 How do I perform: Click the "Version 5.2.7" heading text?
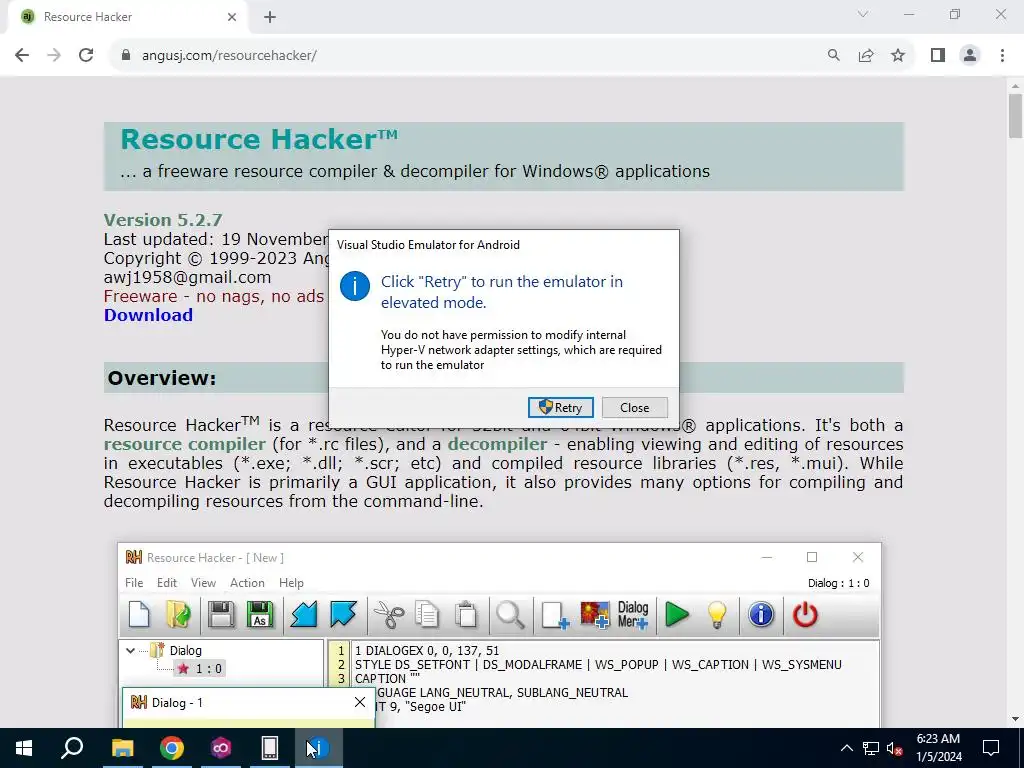point(163,219)
